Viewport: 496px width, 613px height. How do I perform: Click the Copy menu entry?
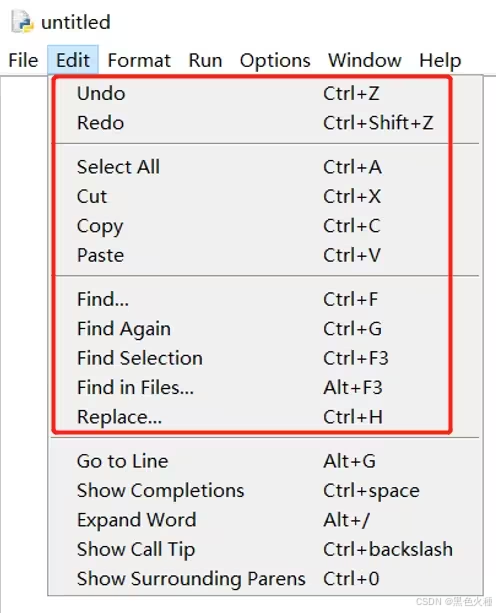(x=265, y=226)
